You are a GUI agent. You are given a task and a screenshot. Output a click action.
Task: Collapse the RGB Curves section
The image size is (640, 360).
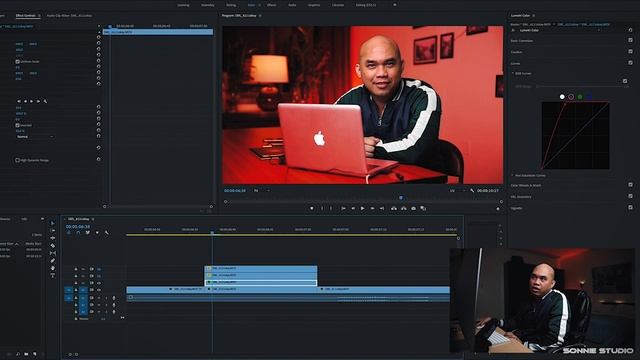click(513, 73)
